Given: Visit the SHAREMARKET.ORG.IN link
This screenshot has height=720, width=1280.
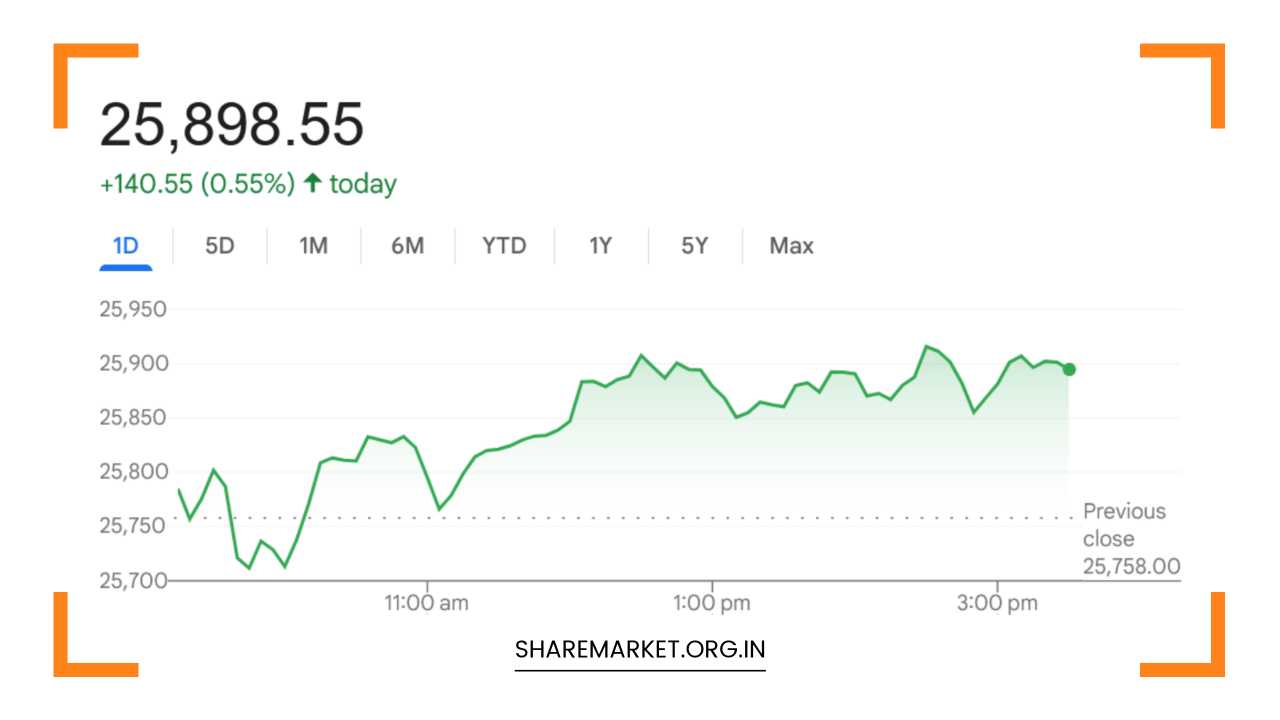Looking at the screenshot, I should click(x=639, y=650).
